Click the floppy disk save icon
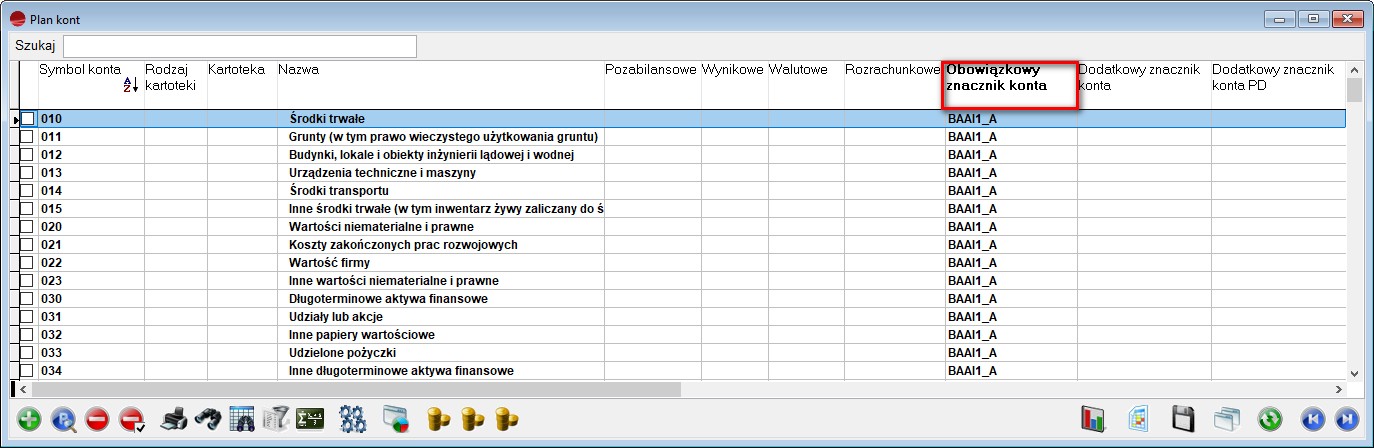 [1184, 420]
